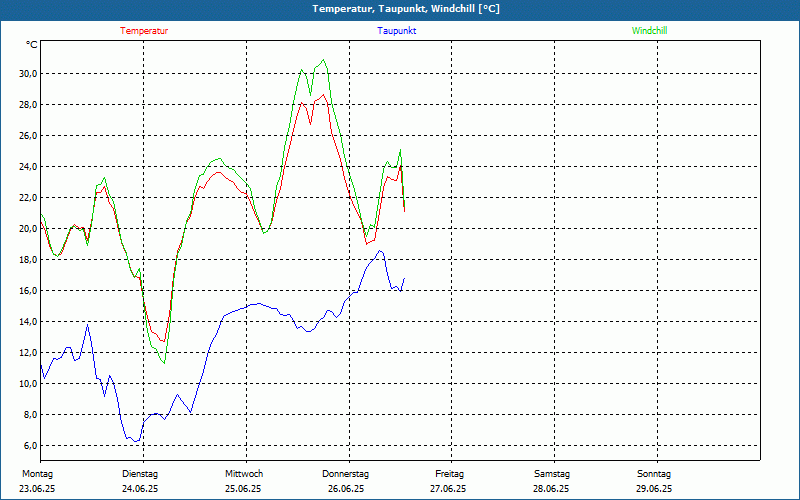Click the date '24.06.25'
Screen dimensions: 800x500
(x=140, y=489)
